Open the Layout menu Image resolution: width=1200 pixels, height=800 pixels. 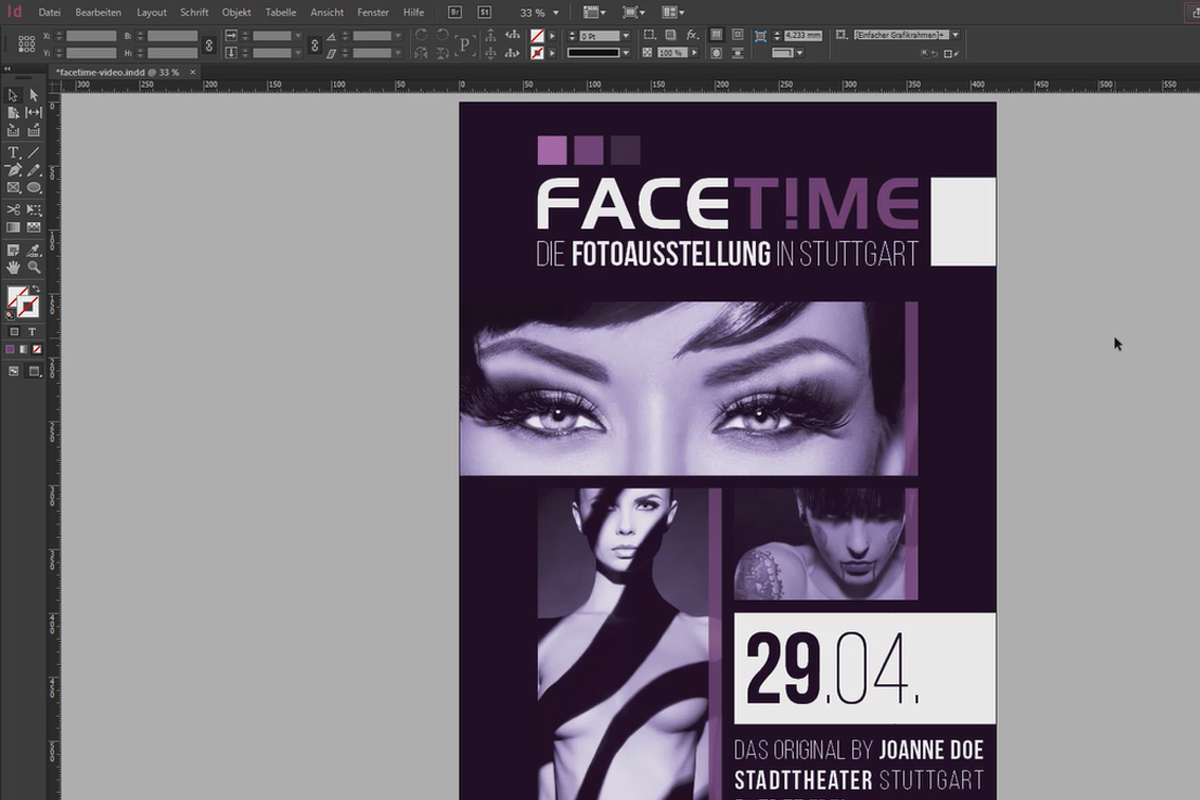151,13
